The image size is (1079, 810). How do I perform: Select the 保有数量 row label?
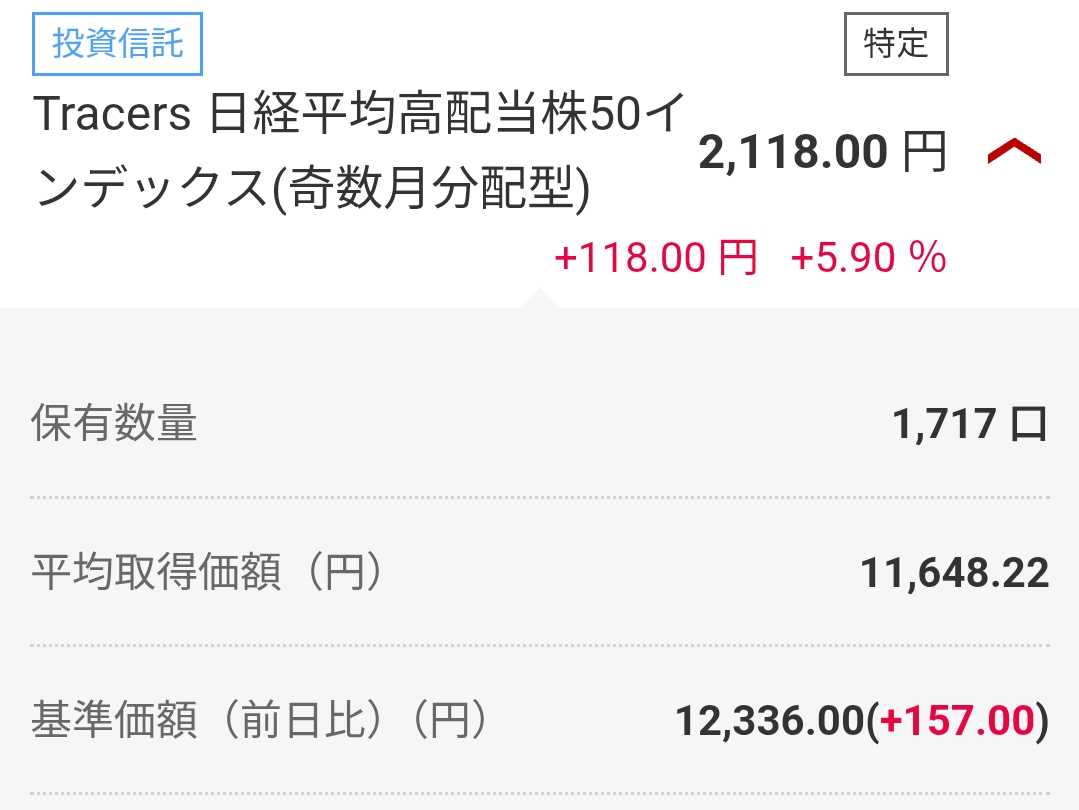(114, 424)
